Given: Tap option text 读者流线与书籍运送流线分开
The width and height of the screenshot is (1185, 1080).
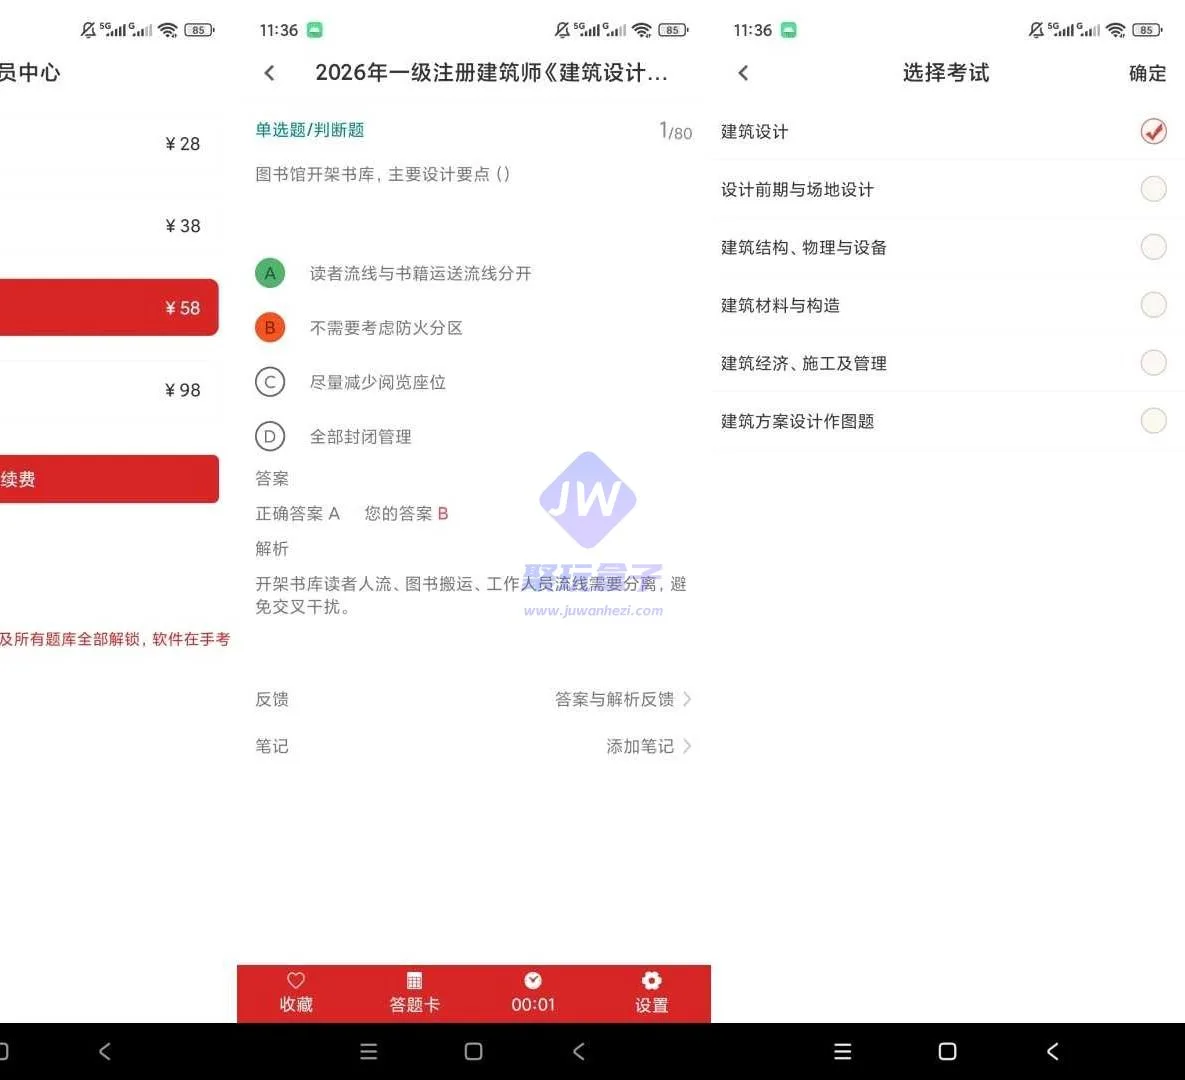Looking at the screenshot, I should (420, 273).
